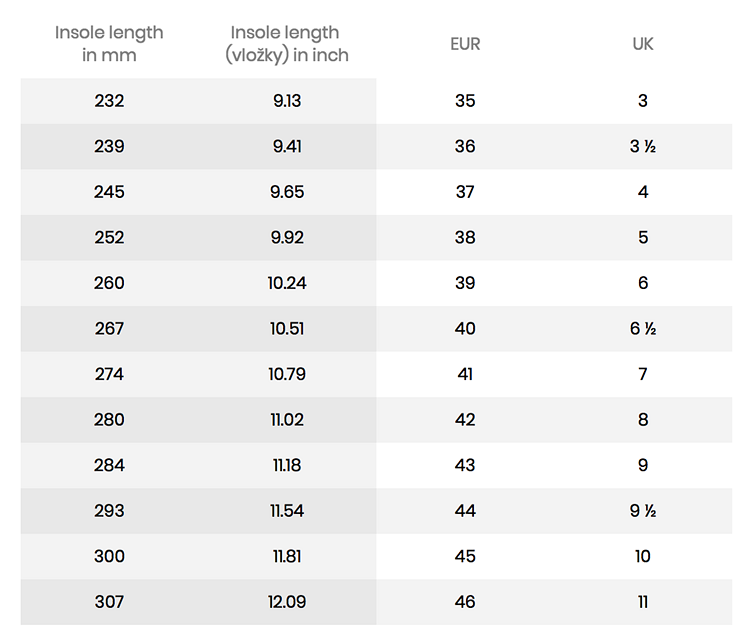Screen dimensions: 750x642
Task: Click the 11.54 inch value cell
Action: click(287, 511)
